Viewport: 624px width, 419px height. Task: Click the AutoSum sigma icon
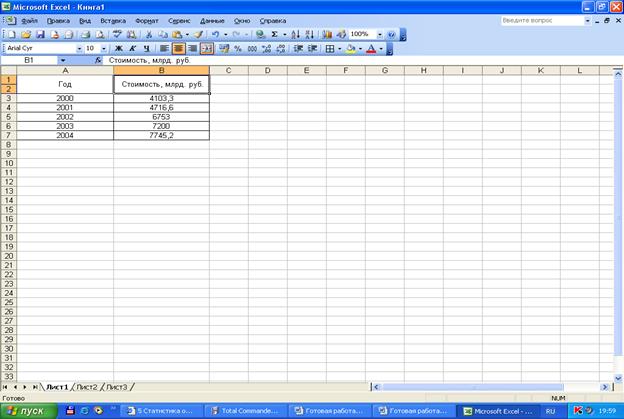[275, 35]
